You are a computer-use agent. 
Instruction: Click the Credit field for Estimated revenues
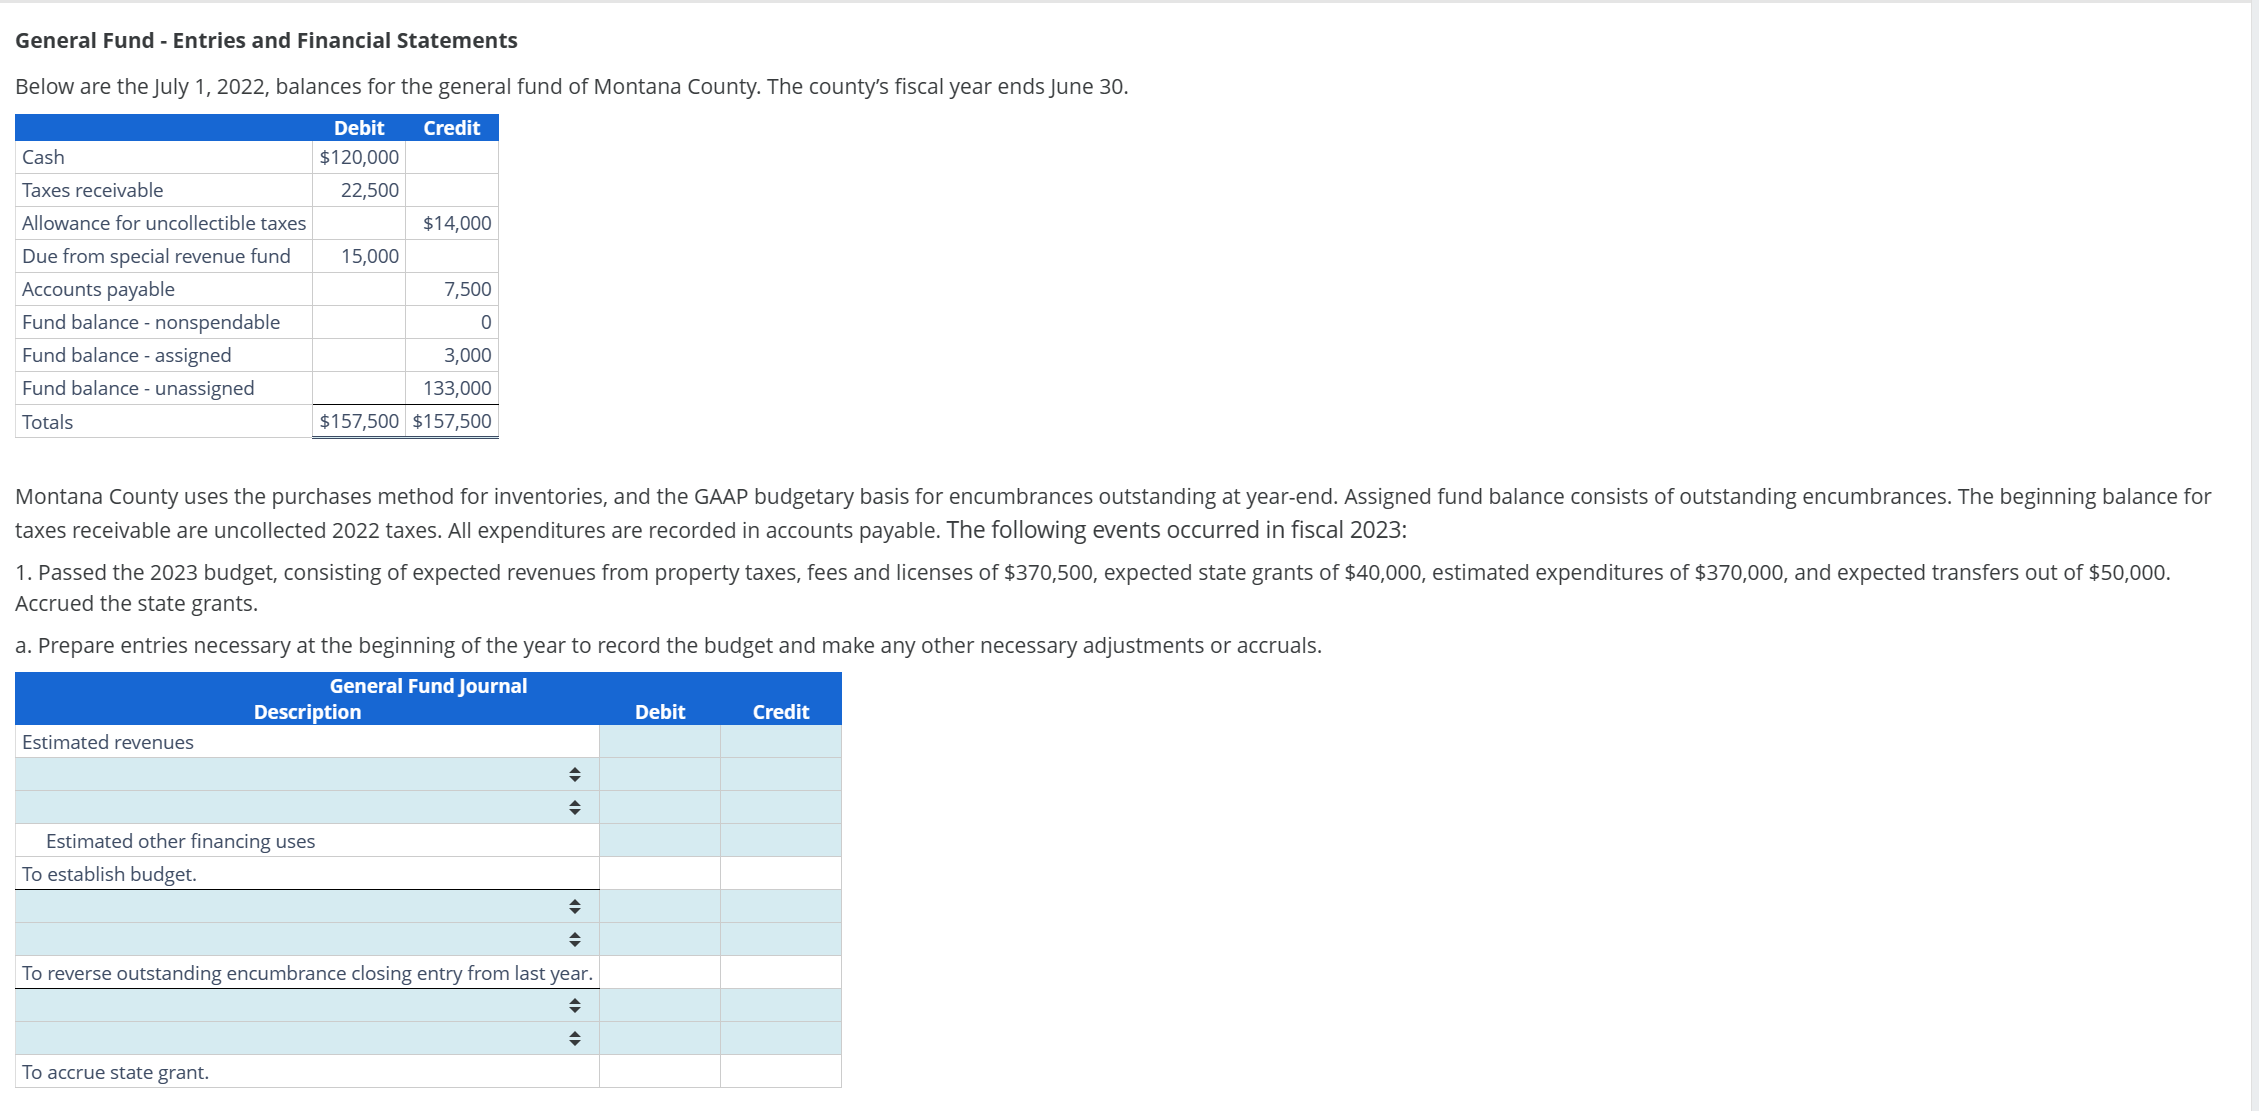point(781,741)
